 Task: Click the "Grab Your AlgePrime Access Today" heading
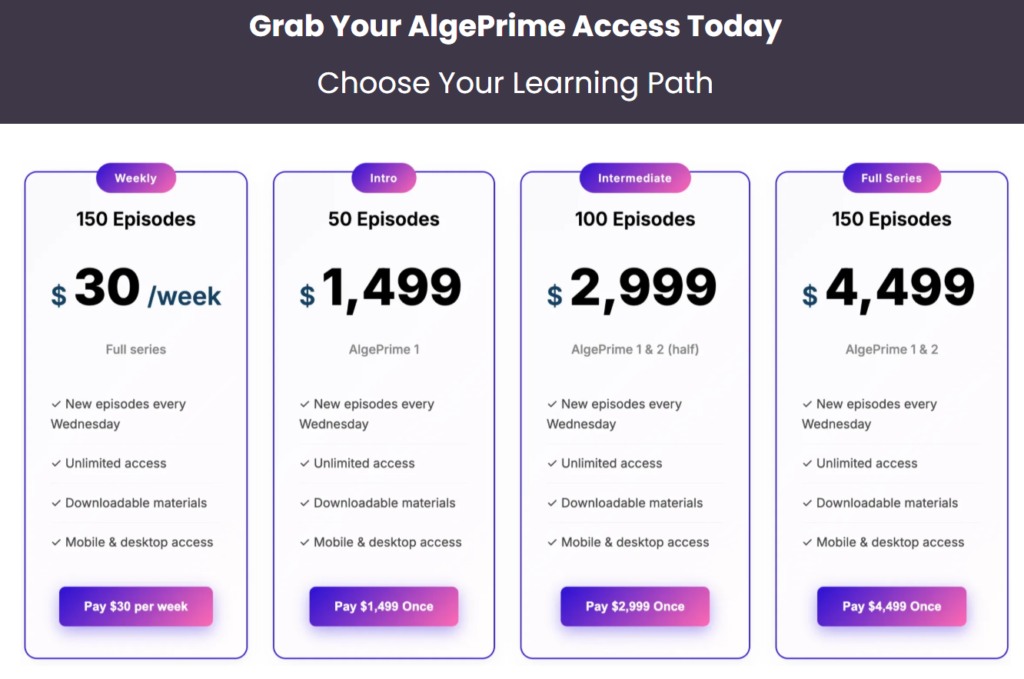(x=515, y=26)
